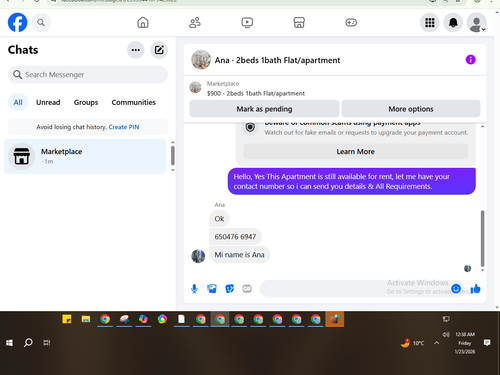Send a thumbs-up like
The image size is (500, 375).
475,288
